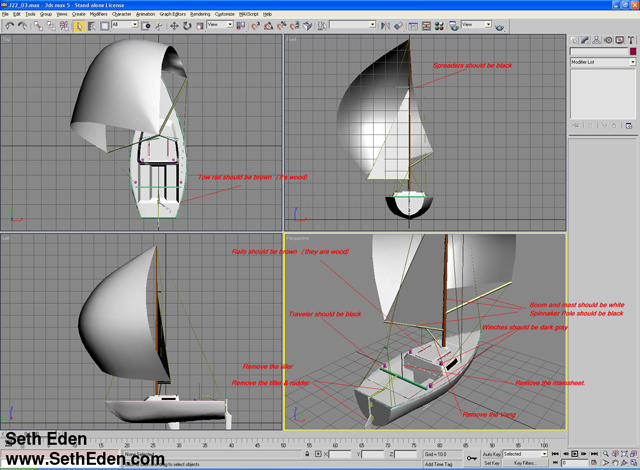
Task: Switch to the Modify command panel
Action: tap(587, 39)
